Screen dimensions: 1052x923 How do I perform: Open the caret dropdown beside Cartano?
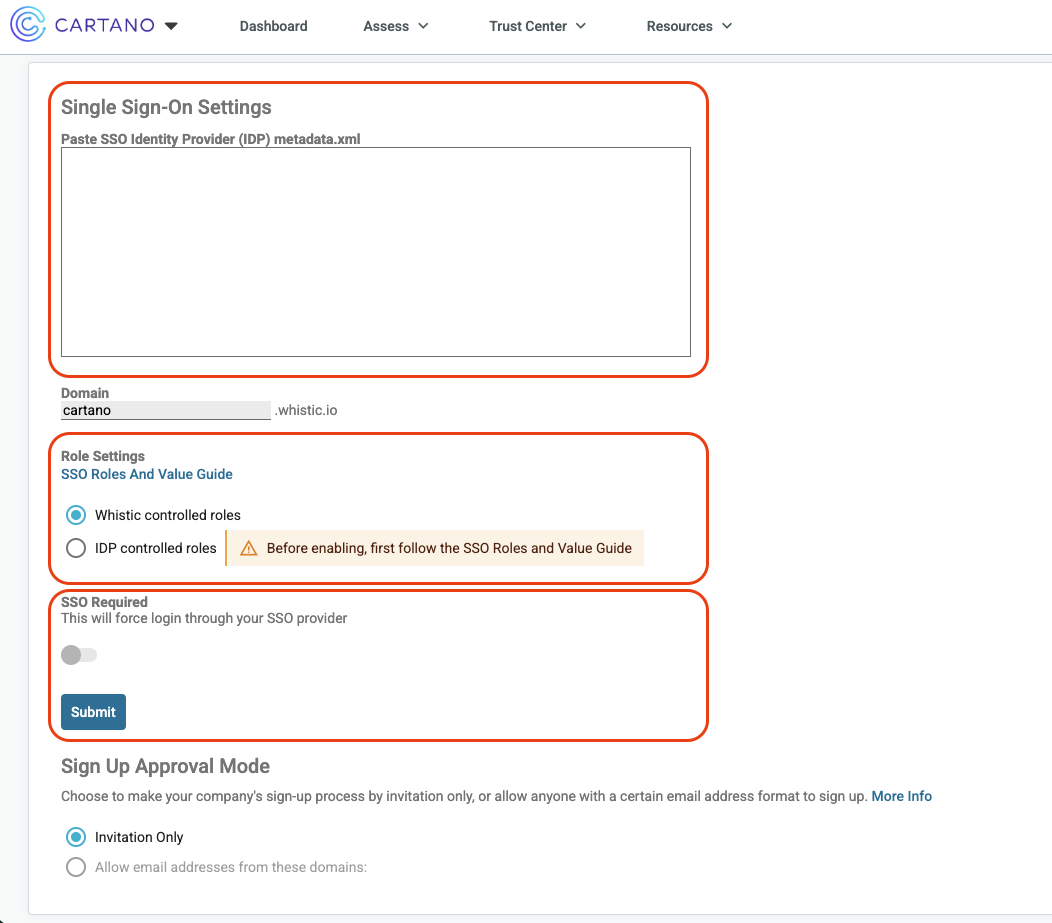pyautogui.click(x=171, y=26)
